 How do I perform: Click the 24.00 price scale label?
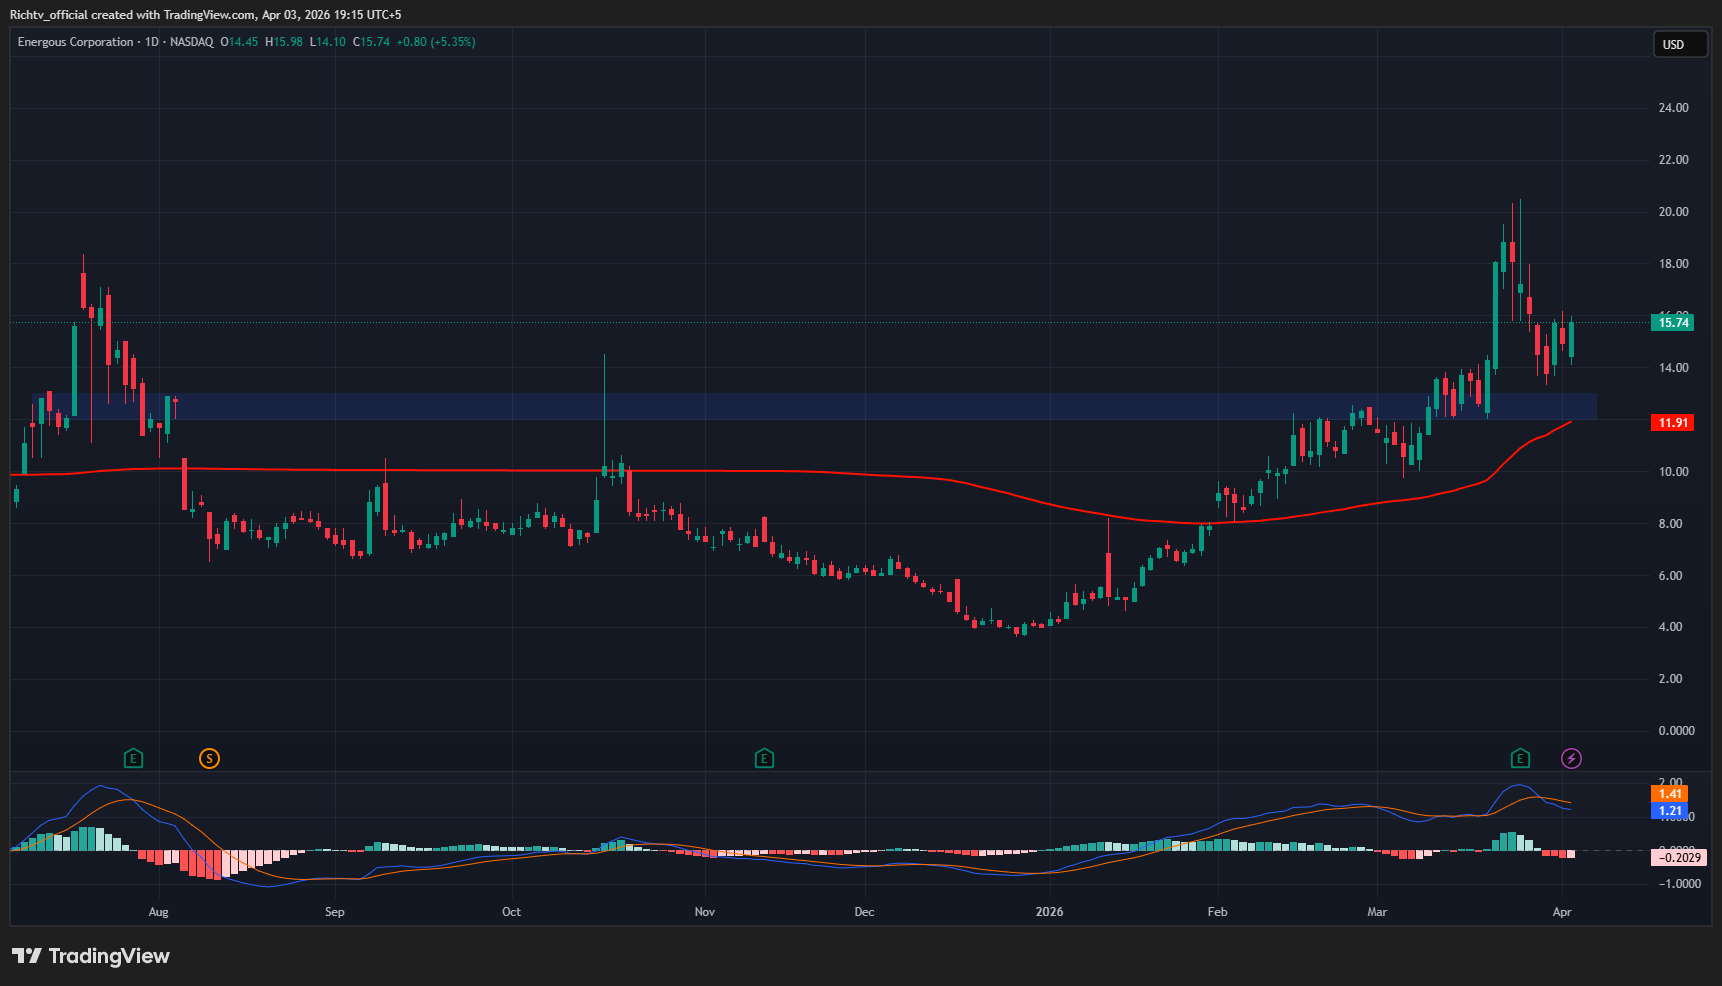(x=1673, y=108)
